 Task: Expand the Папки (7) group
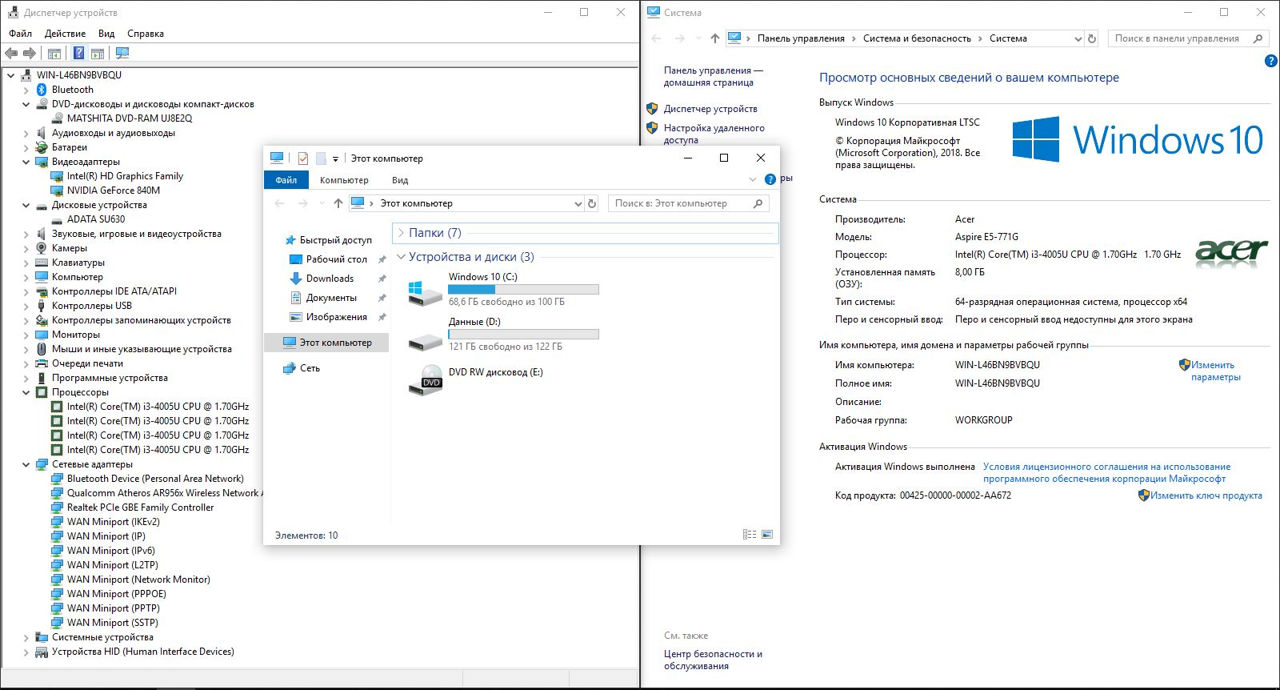[401, 233]
